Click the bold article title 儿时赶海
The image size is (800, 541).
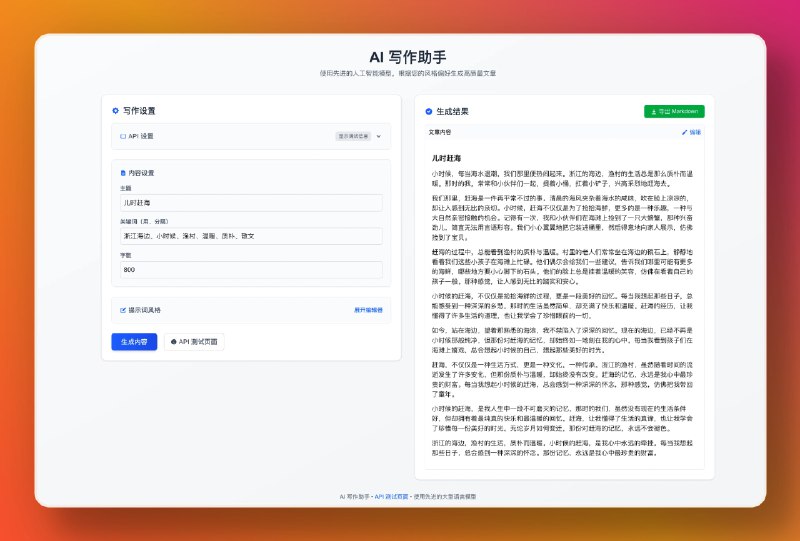(x=446, y=159)
